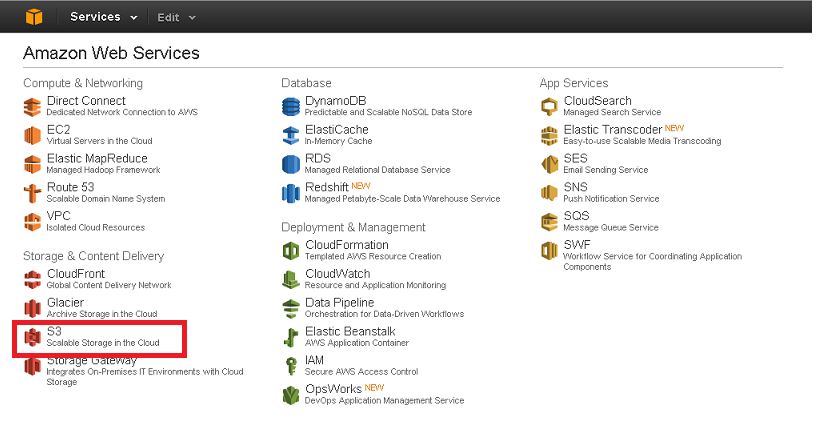Click the Elastic Transcoder icon

pos(549,136)
